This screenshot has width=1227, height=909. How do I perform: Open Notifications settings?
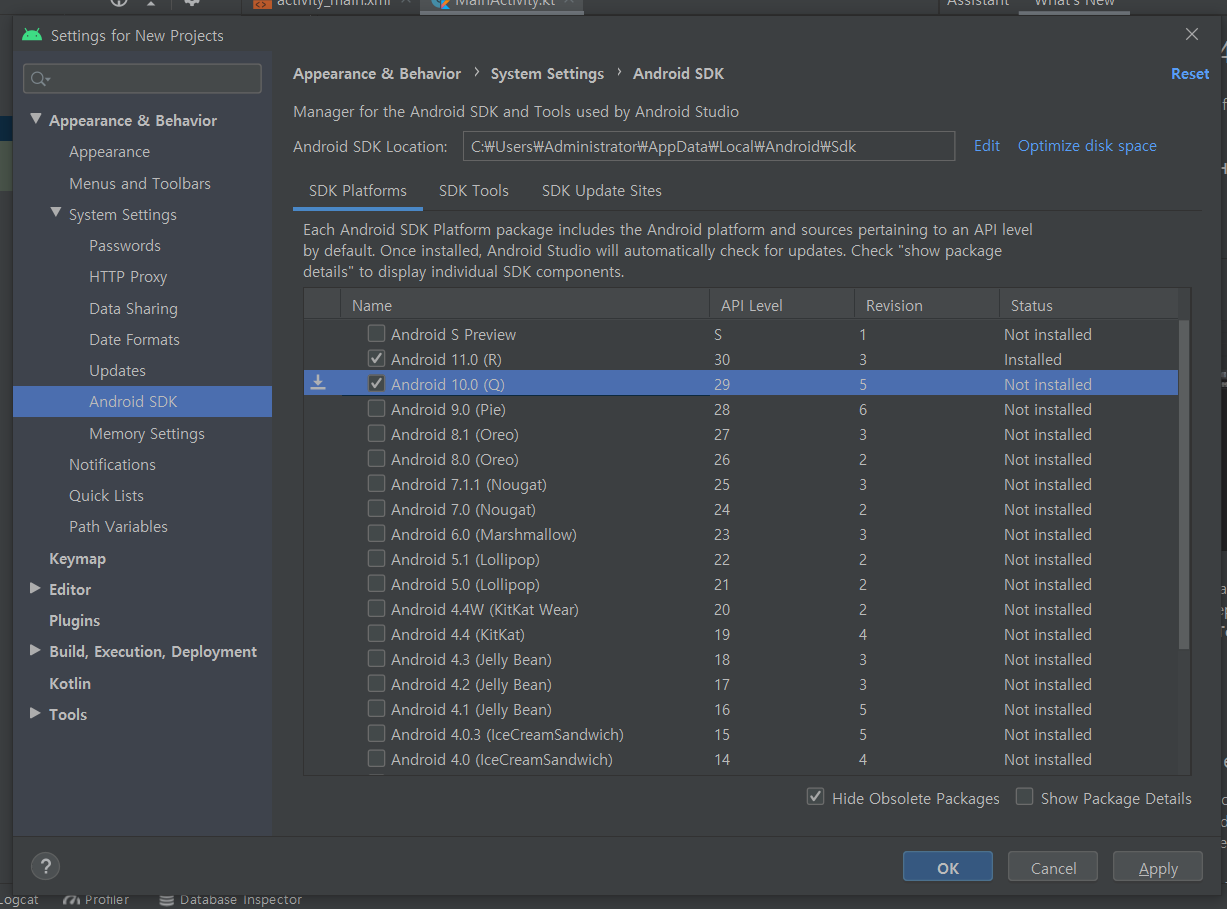point(112,464)
